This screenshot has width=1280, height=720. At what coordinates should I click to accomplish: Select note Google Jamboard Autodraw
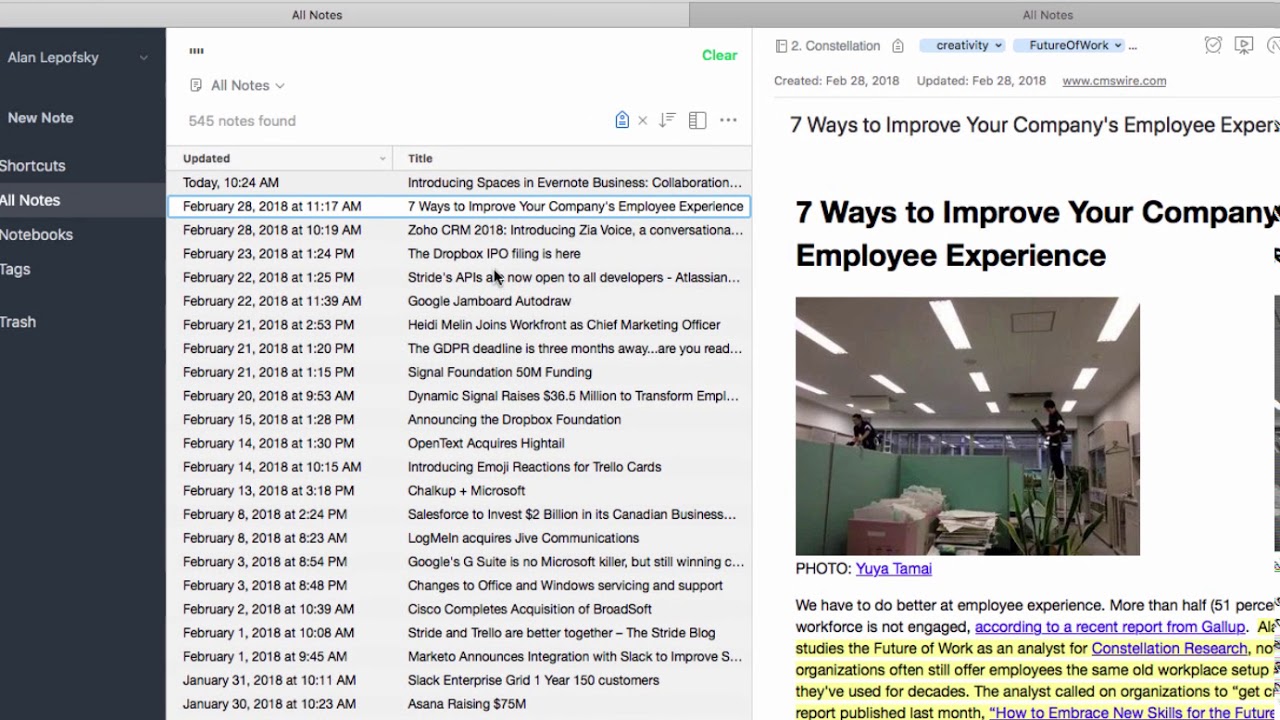459,301
